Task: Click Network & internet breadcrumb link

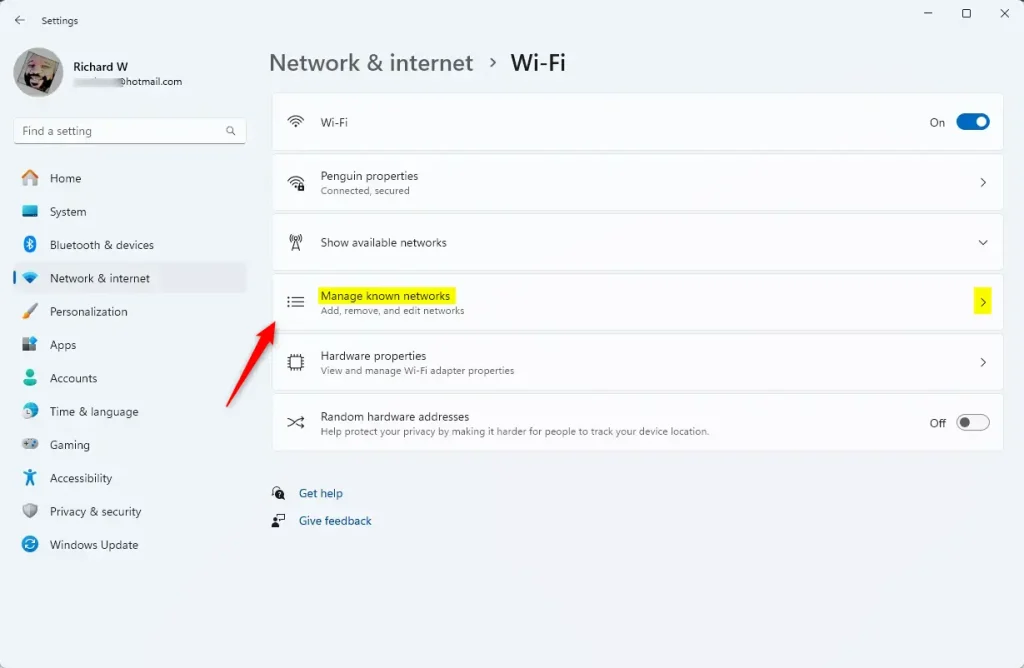Action: 370,62
